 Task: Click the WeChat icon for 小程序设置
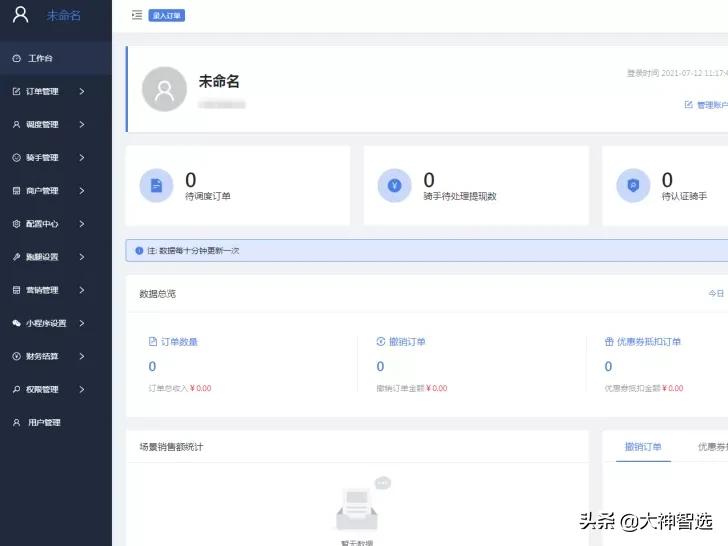(16, 323)
